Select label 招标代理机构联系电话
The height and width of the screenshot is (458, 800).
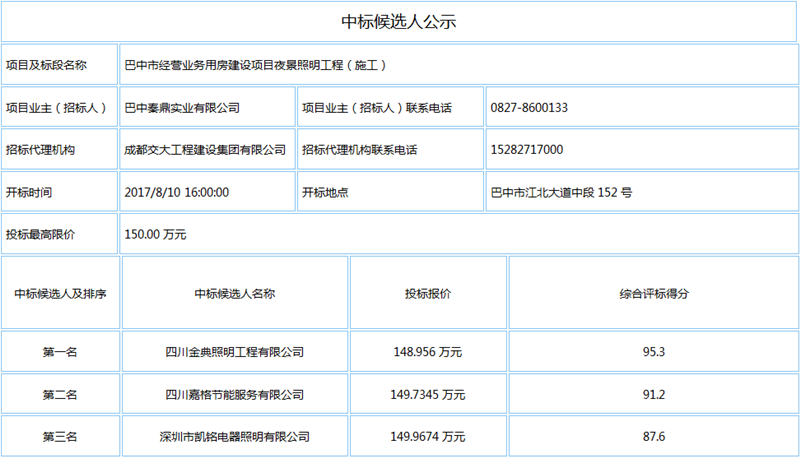click(x=360, y=149)
